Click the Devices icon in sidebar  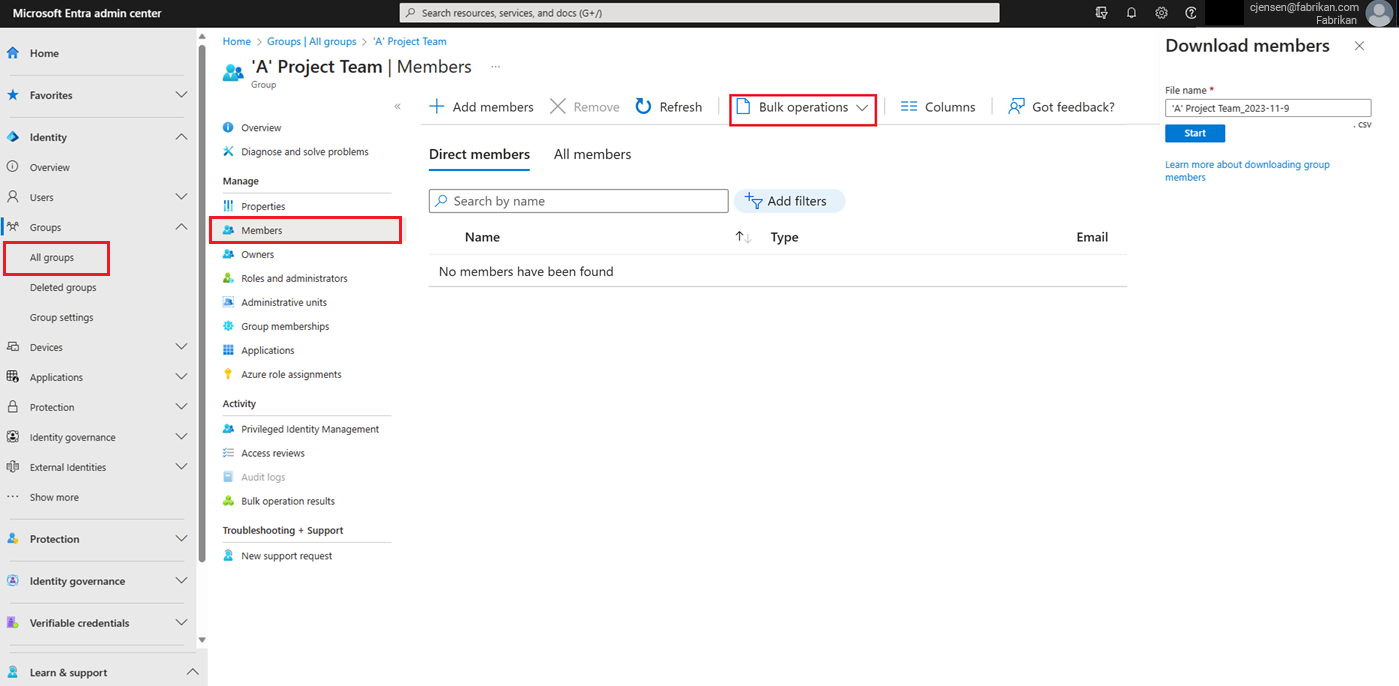pyautogui.click(x=13, y=347)
